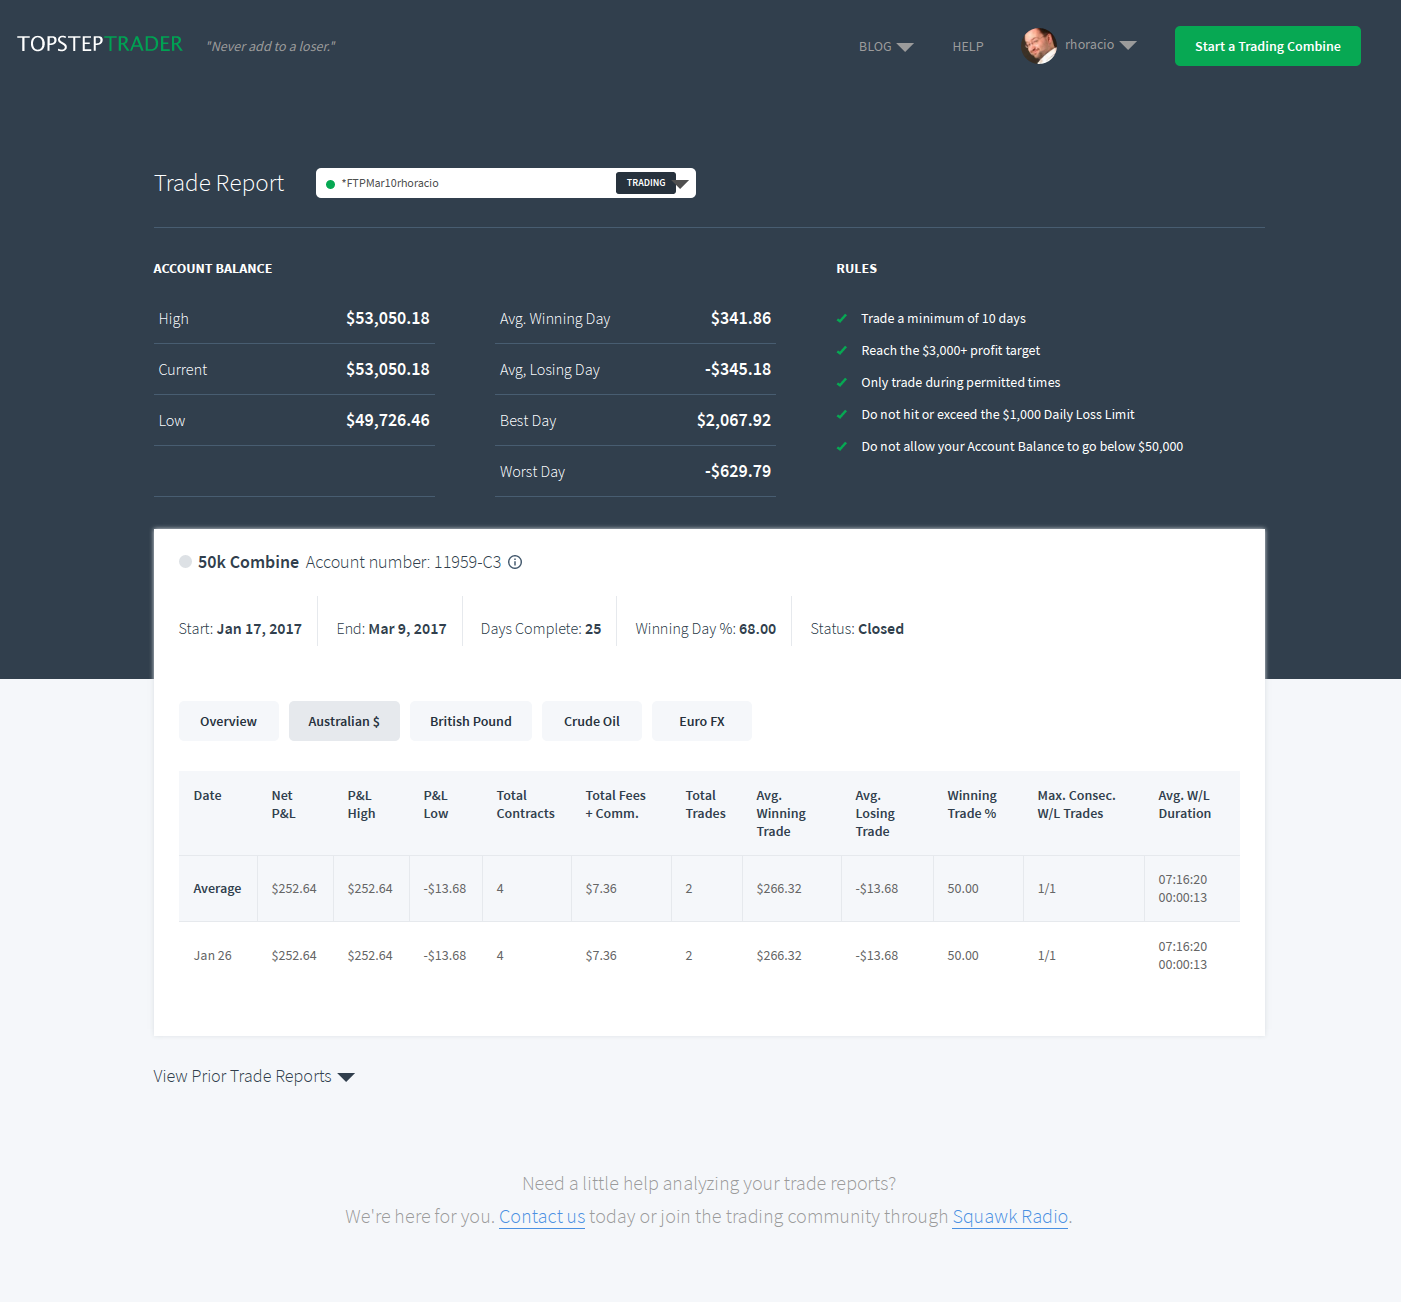Click the Trade Report page heading
This screenshot has height=1302, width=1401.
[x=219, y=183]
